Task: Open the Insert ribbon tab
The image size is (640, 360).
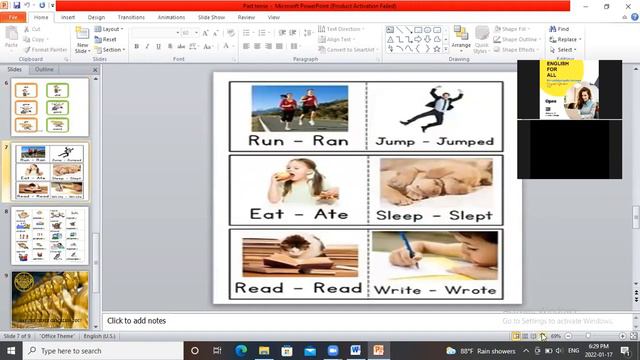Action: (68, 17)
